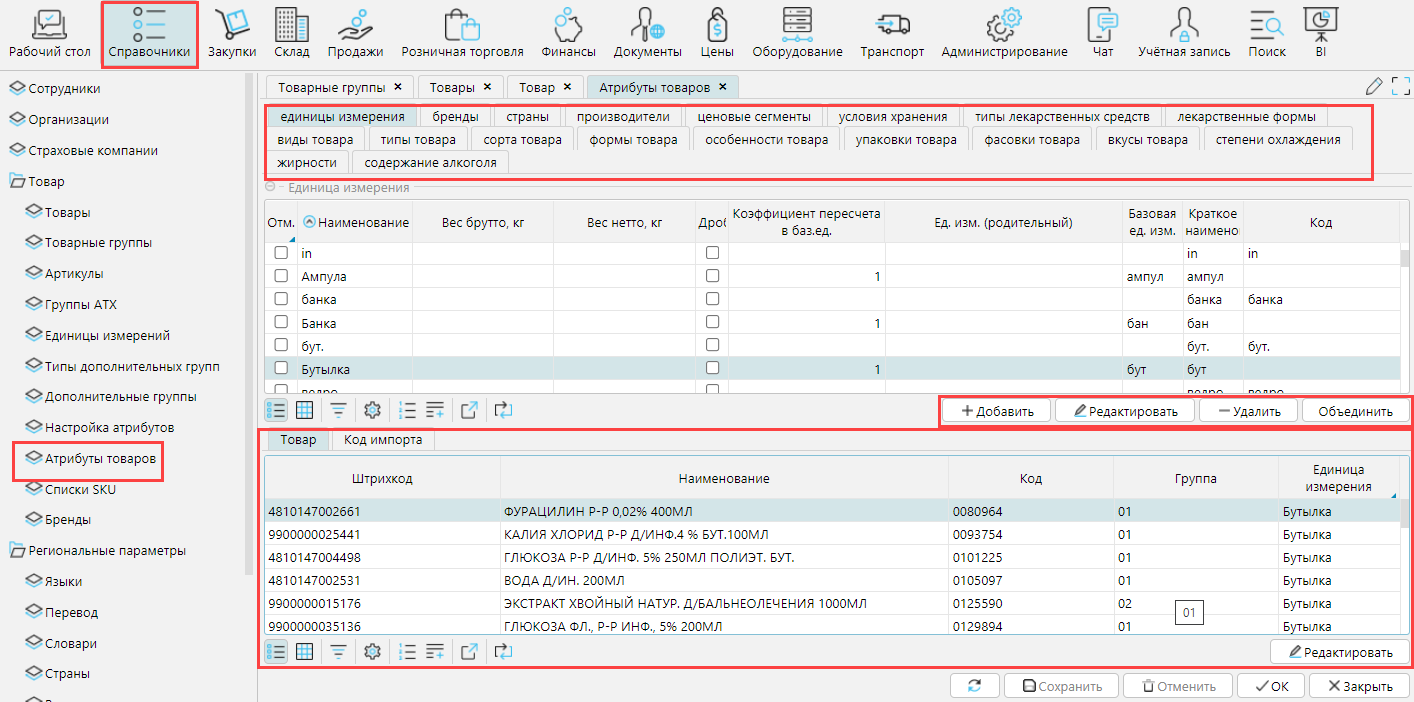Image resolution: width=1414 pixels, height=702 pixels.
Task: Collapse the Единица измерения section
Action: [x=270, y=188]
